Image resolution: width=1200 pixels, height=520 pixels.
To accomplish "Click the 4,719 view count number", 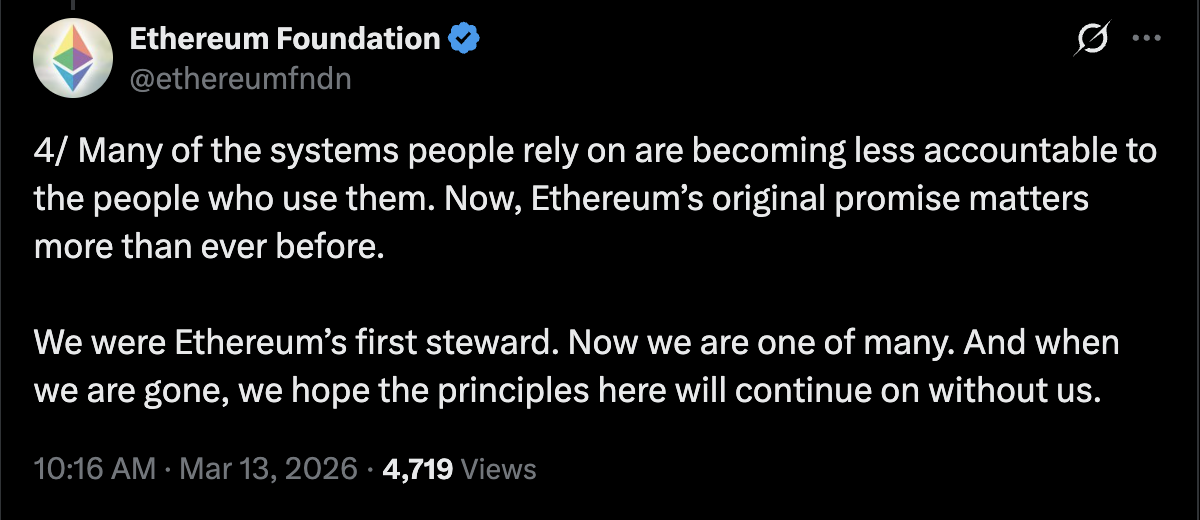I will click(x=419, y=469).
